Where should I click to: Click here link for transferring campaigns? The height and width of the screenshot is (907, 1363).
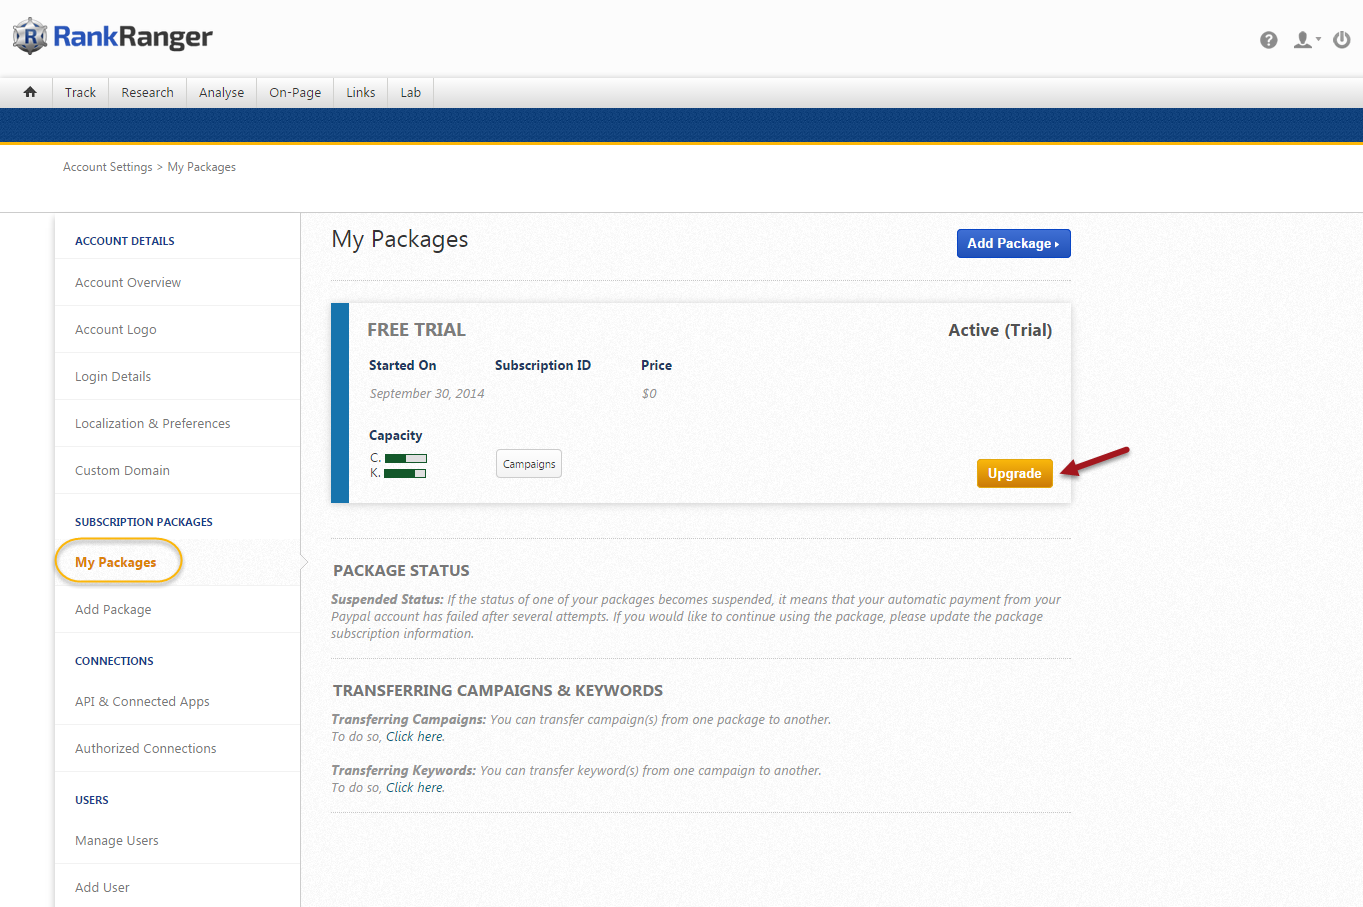tap(414, 737)
